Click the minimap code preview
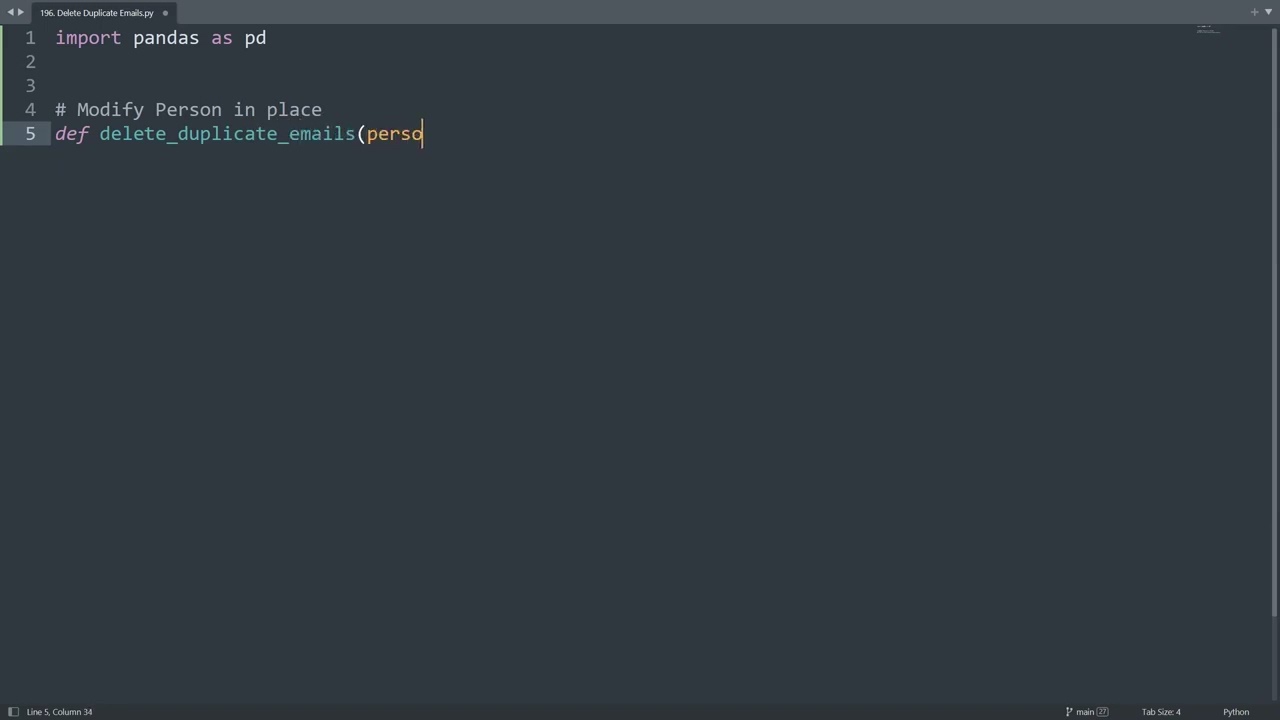This screenshot has width=1280, height=720. pos(1207,31)
